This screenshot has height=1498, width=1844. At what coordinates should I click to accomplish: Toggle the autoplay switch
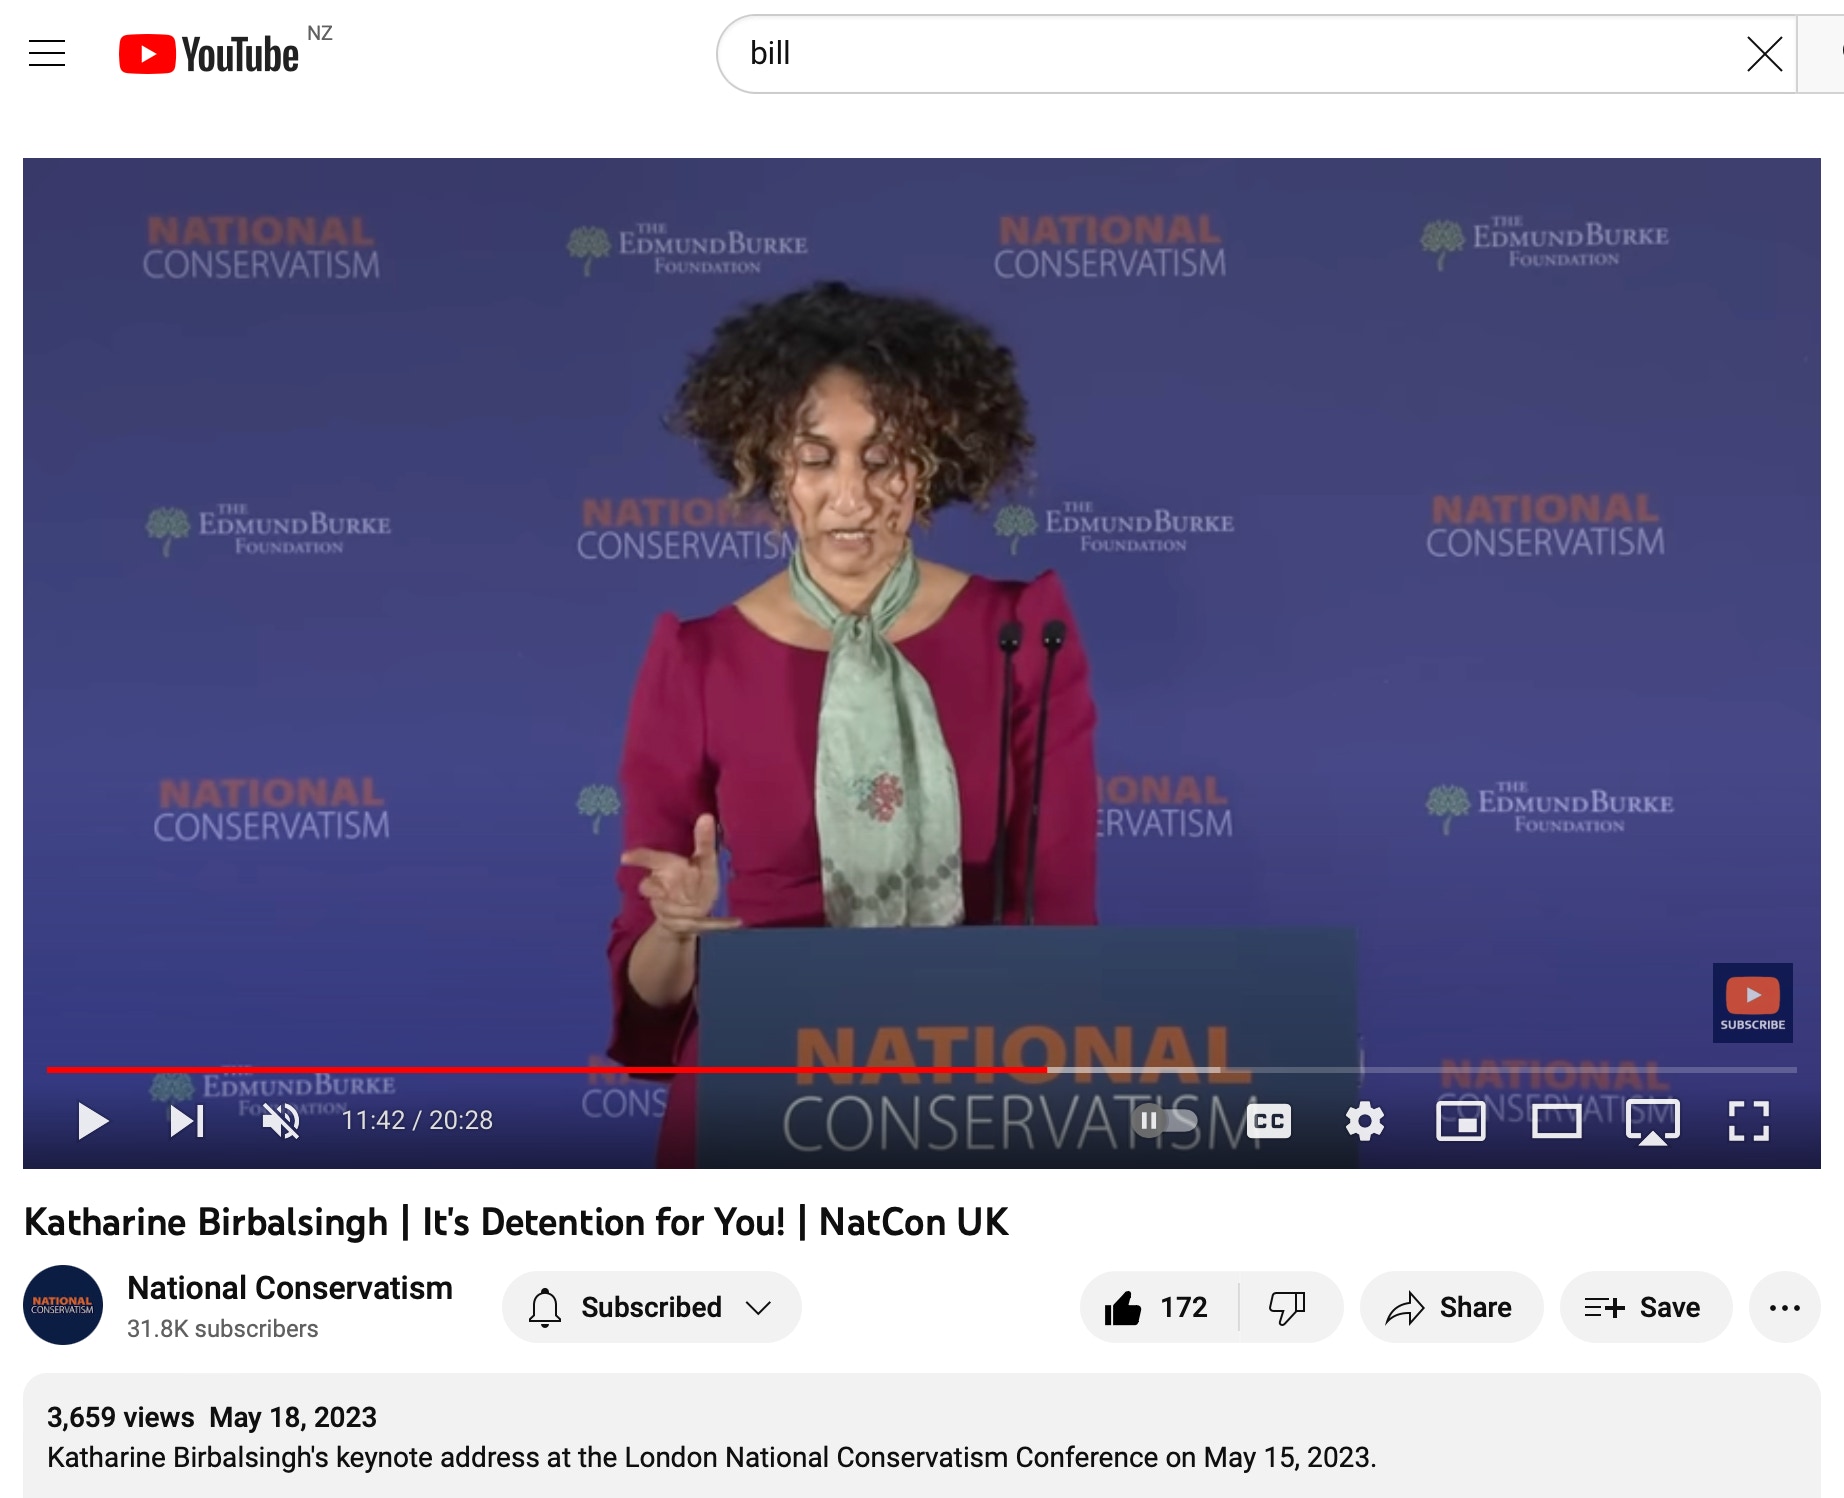[x=1164, y=1121]
